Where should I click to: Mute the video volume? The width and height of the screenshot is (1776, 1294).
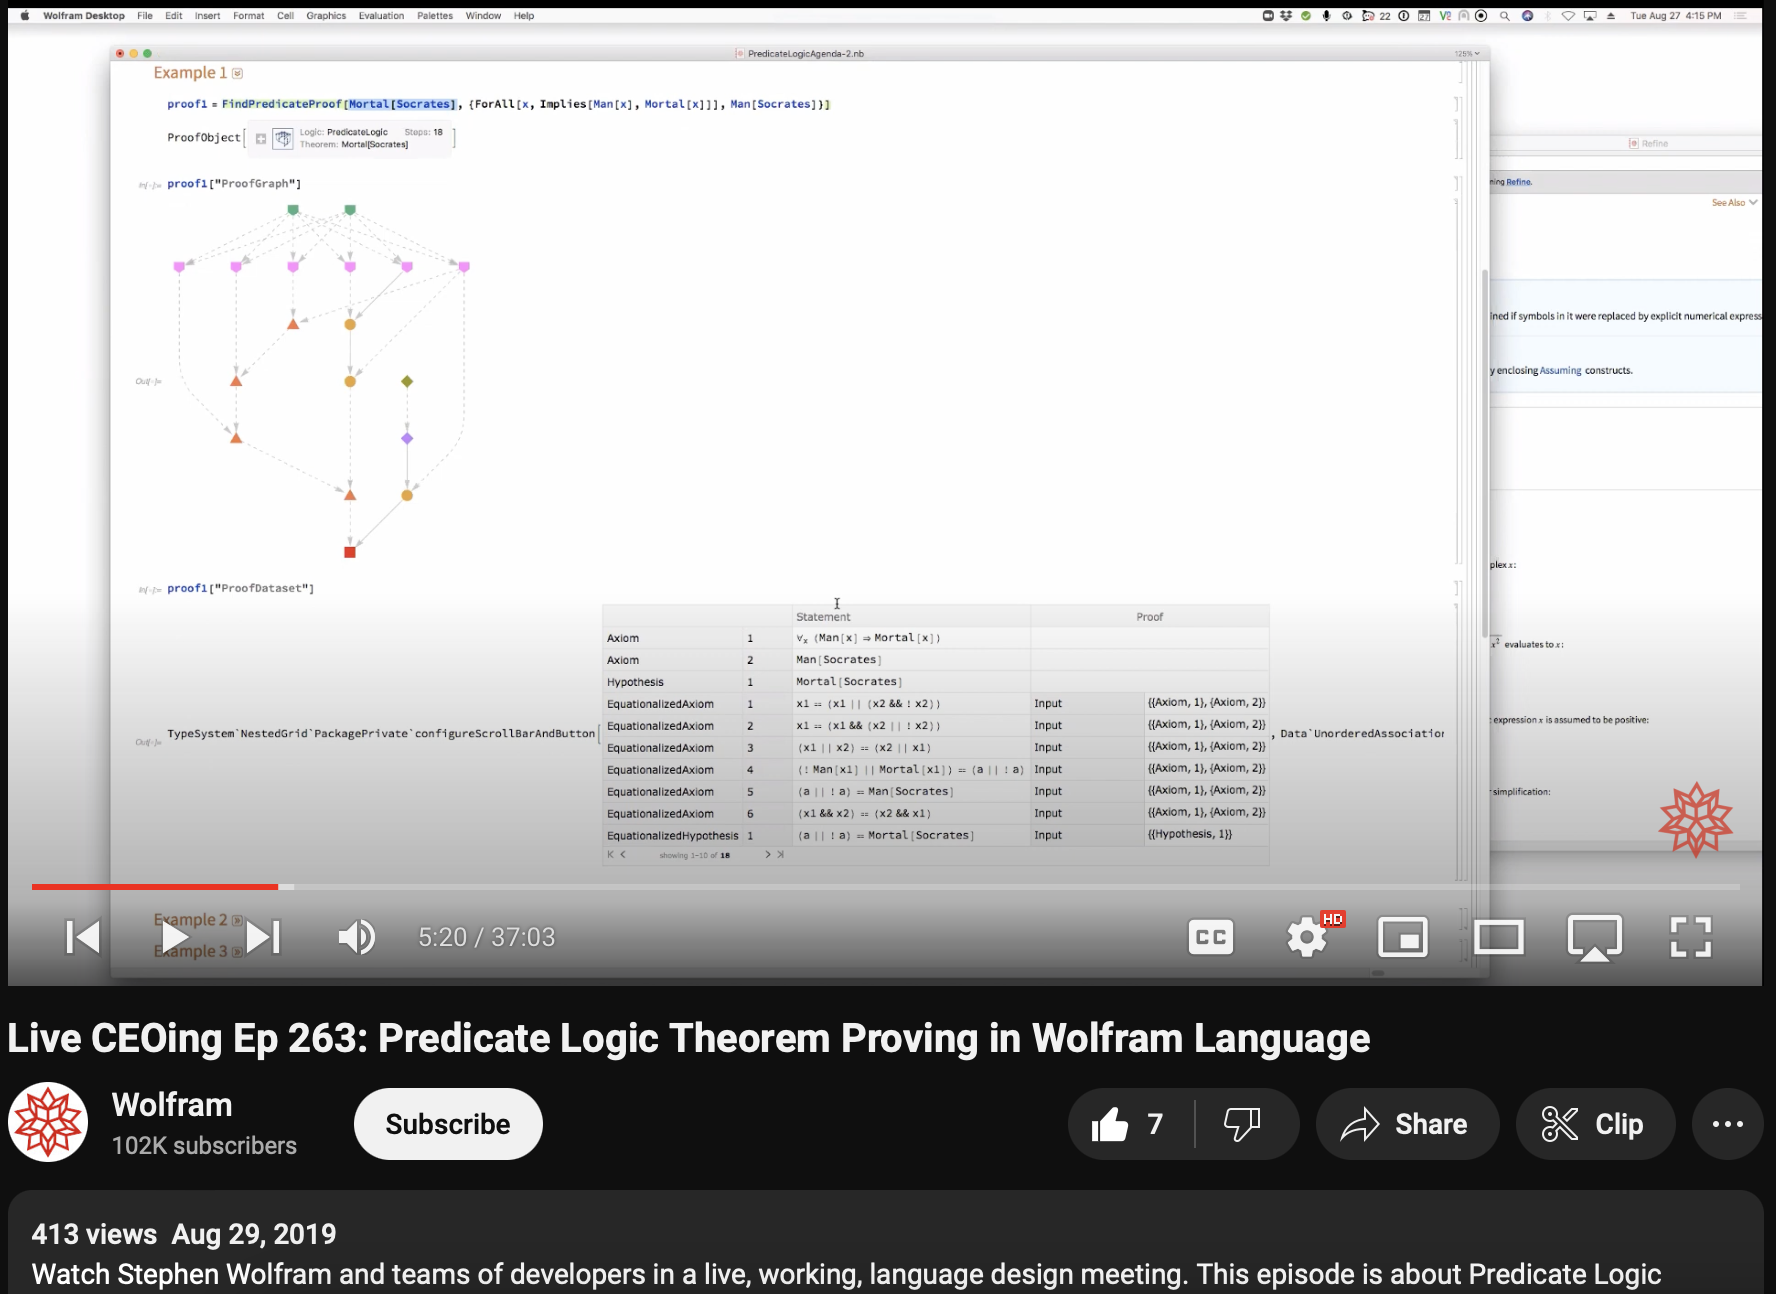(357, 937)
